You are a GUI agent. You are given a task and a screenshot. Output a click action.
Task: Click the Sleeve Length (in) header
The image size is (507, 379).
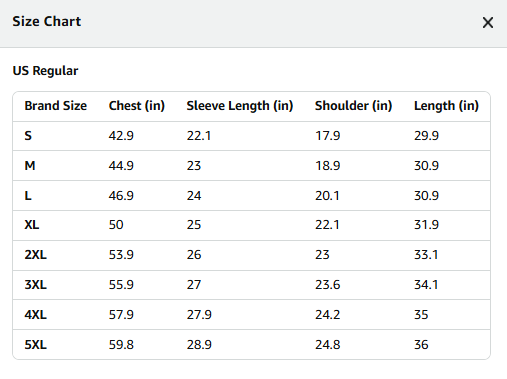(x=240, y=106)
